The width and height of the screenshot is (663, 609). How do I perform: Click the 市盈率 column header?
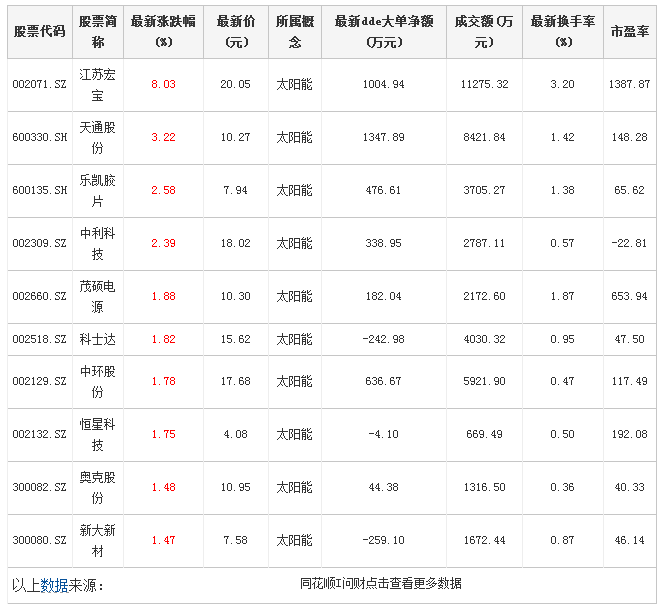click(630, 31)
